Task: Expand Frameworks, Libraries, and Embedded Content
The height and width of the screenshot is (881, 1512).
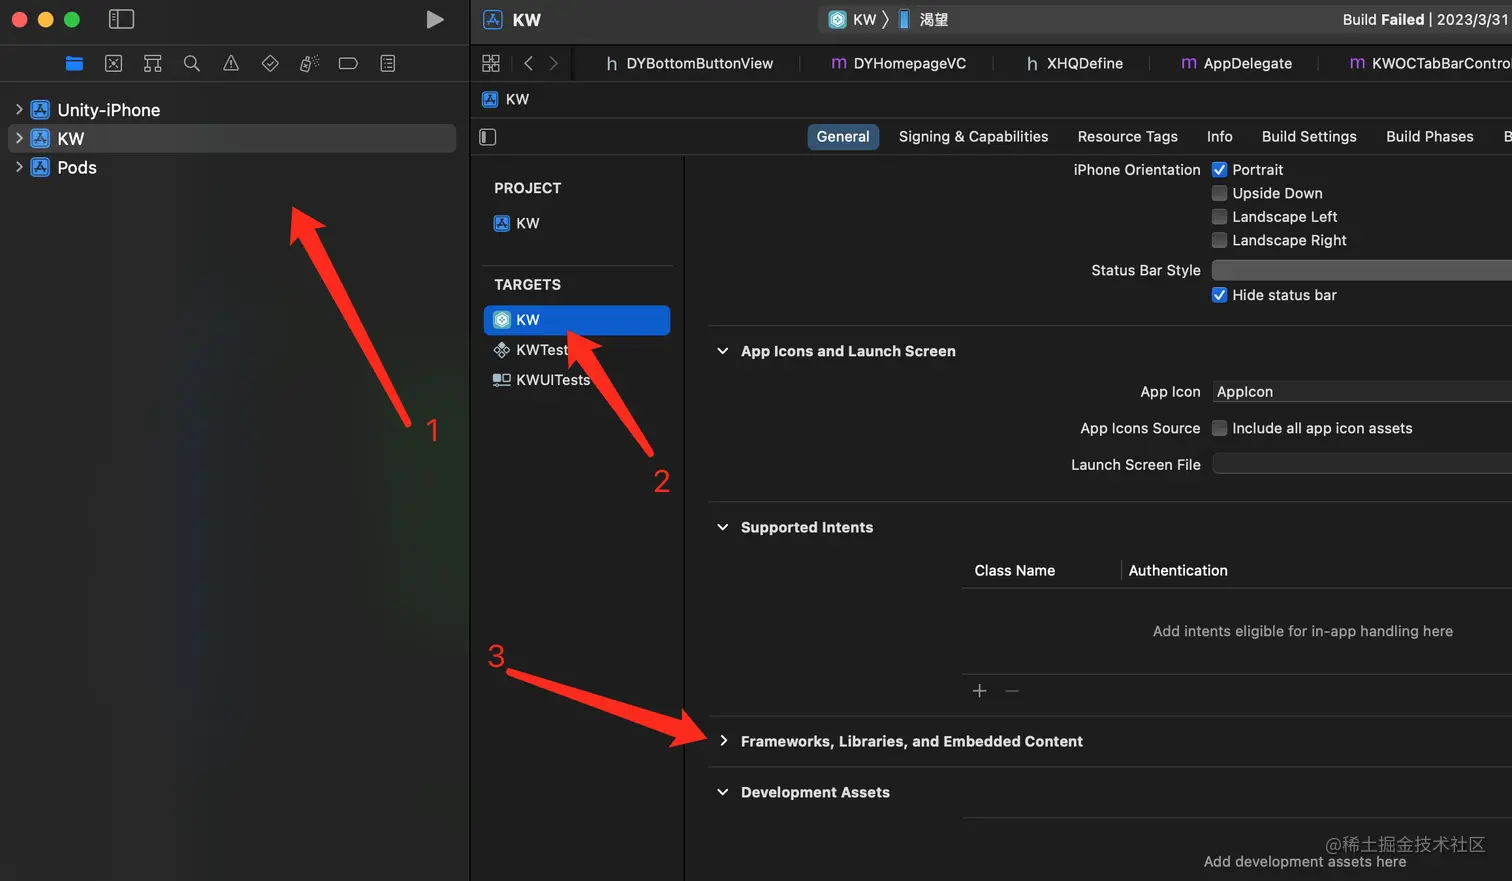Action: [x=723, y=741]
